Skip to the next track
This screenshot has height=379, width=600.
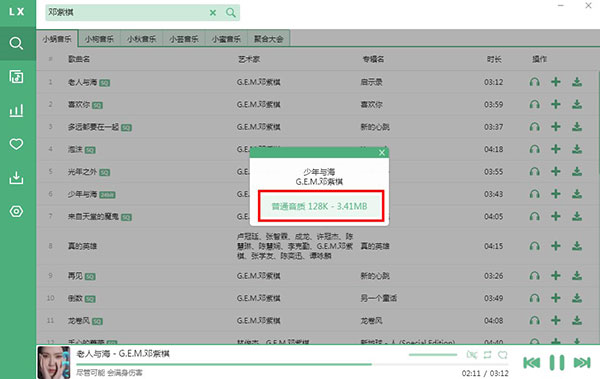[582, 362]
